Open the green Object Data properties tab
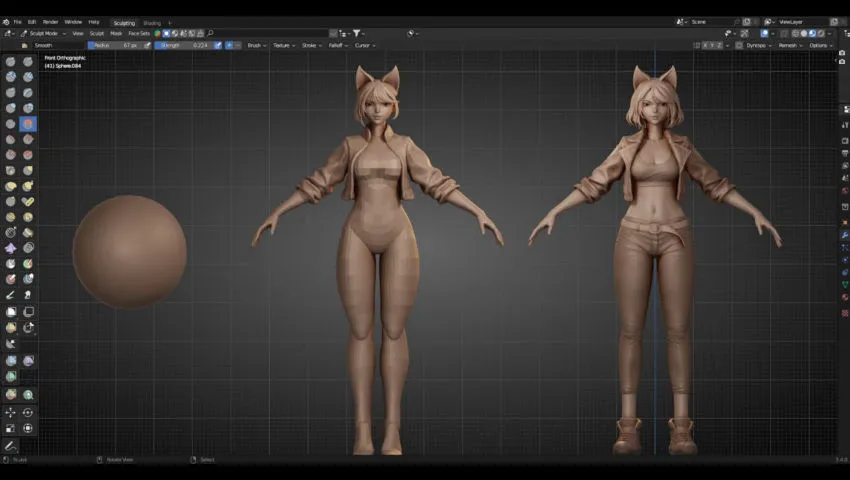 (x=845, y=284)
